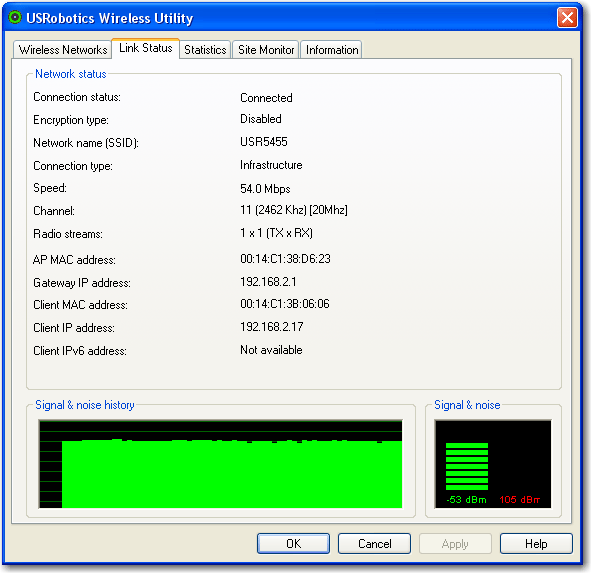Switch to the Wireless Networks tab
The width and height of the screenshot is (591, 573).
pyautogui.click(x=63, y=50)
